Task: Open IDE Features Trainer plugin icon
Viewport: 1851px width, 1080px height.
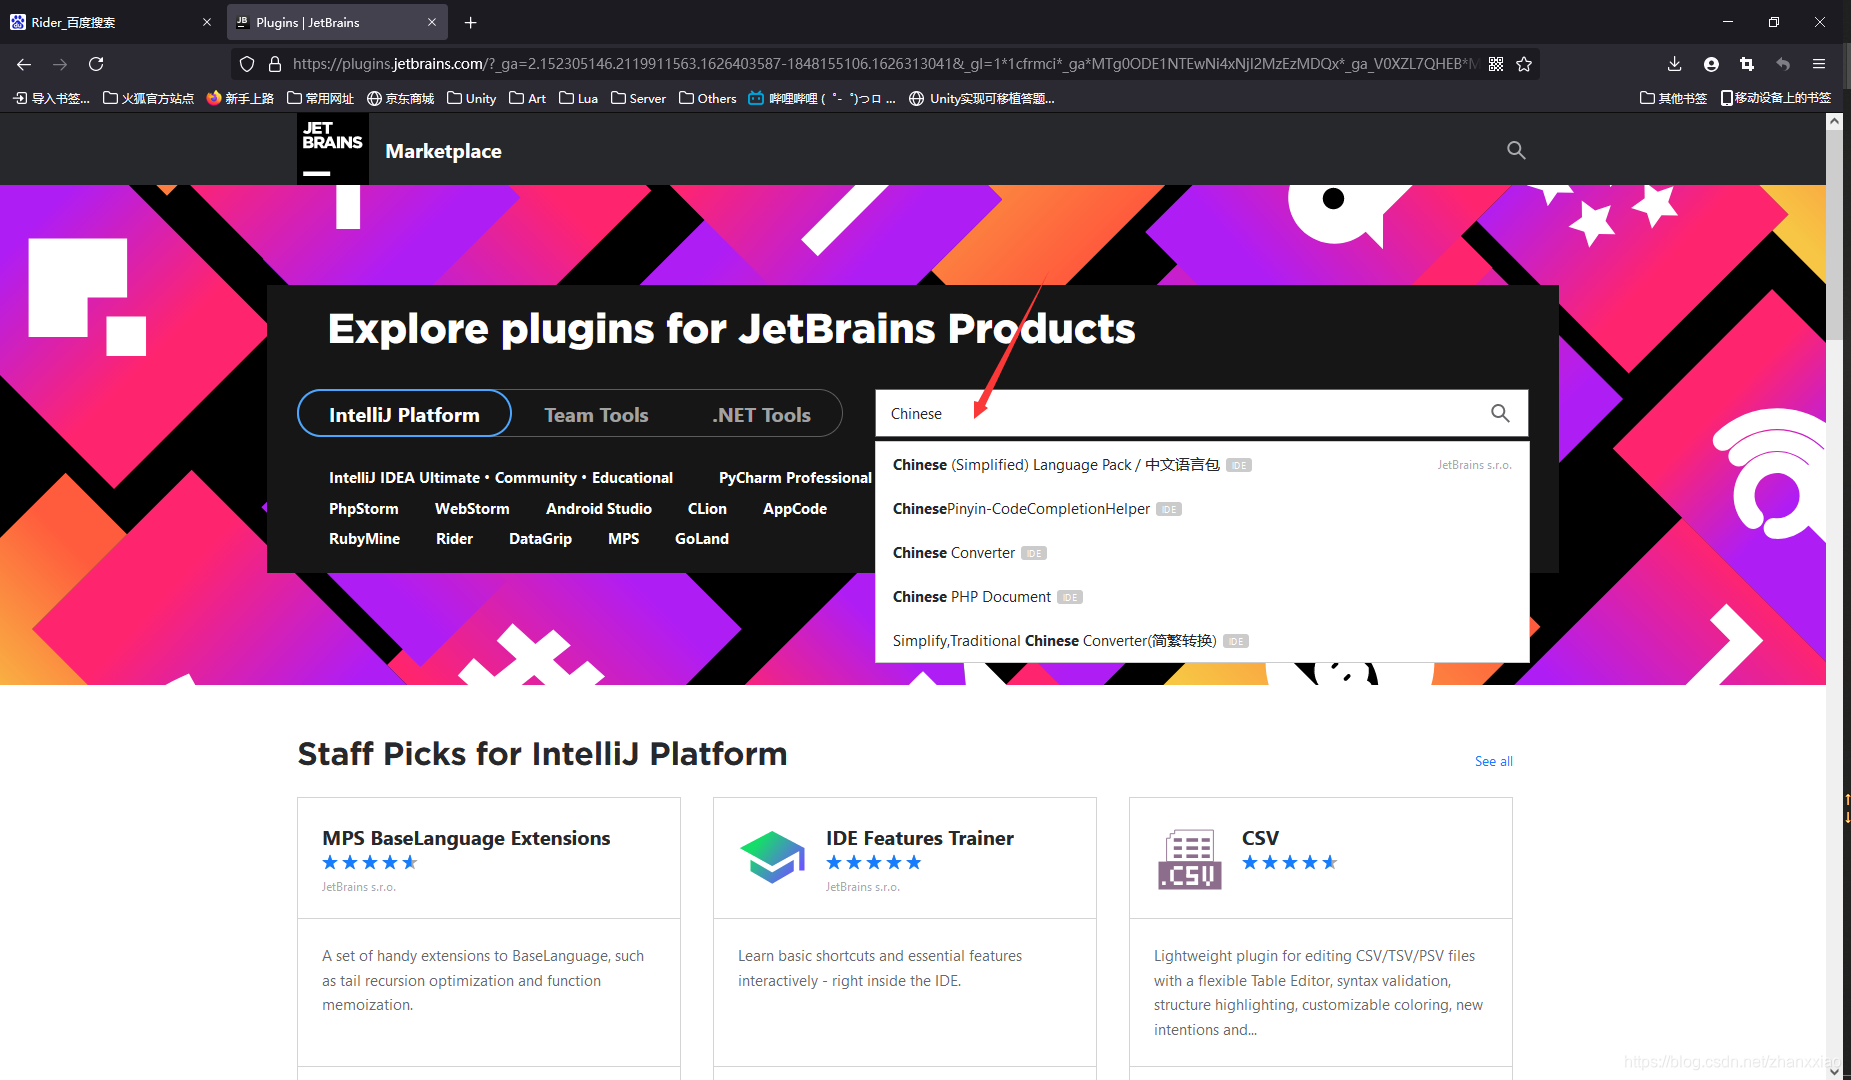Action: [x=772, y=857]
